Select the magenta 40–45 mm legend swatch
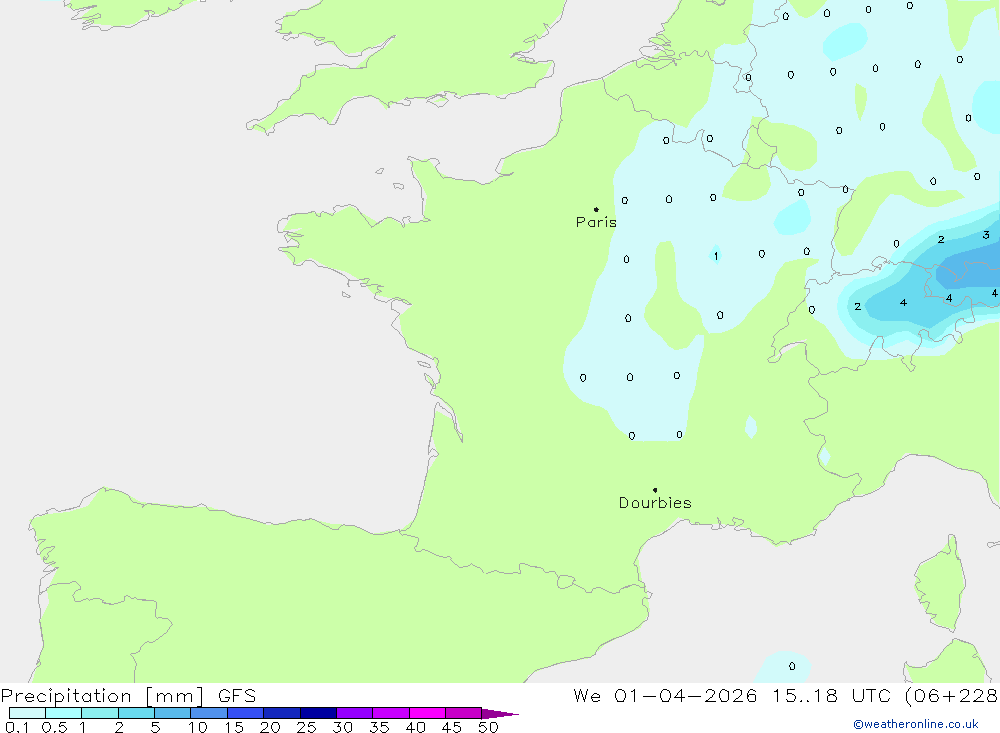 click(x=427, y=713)
